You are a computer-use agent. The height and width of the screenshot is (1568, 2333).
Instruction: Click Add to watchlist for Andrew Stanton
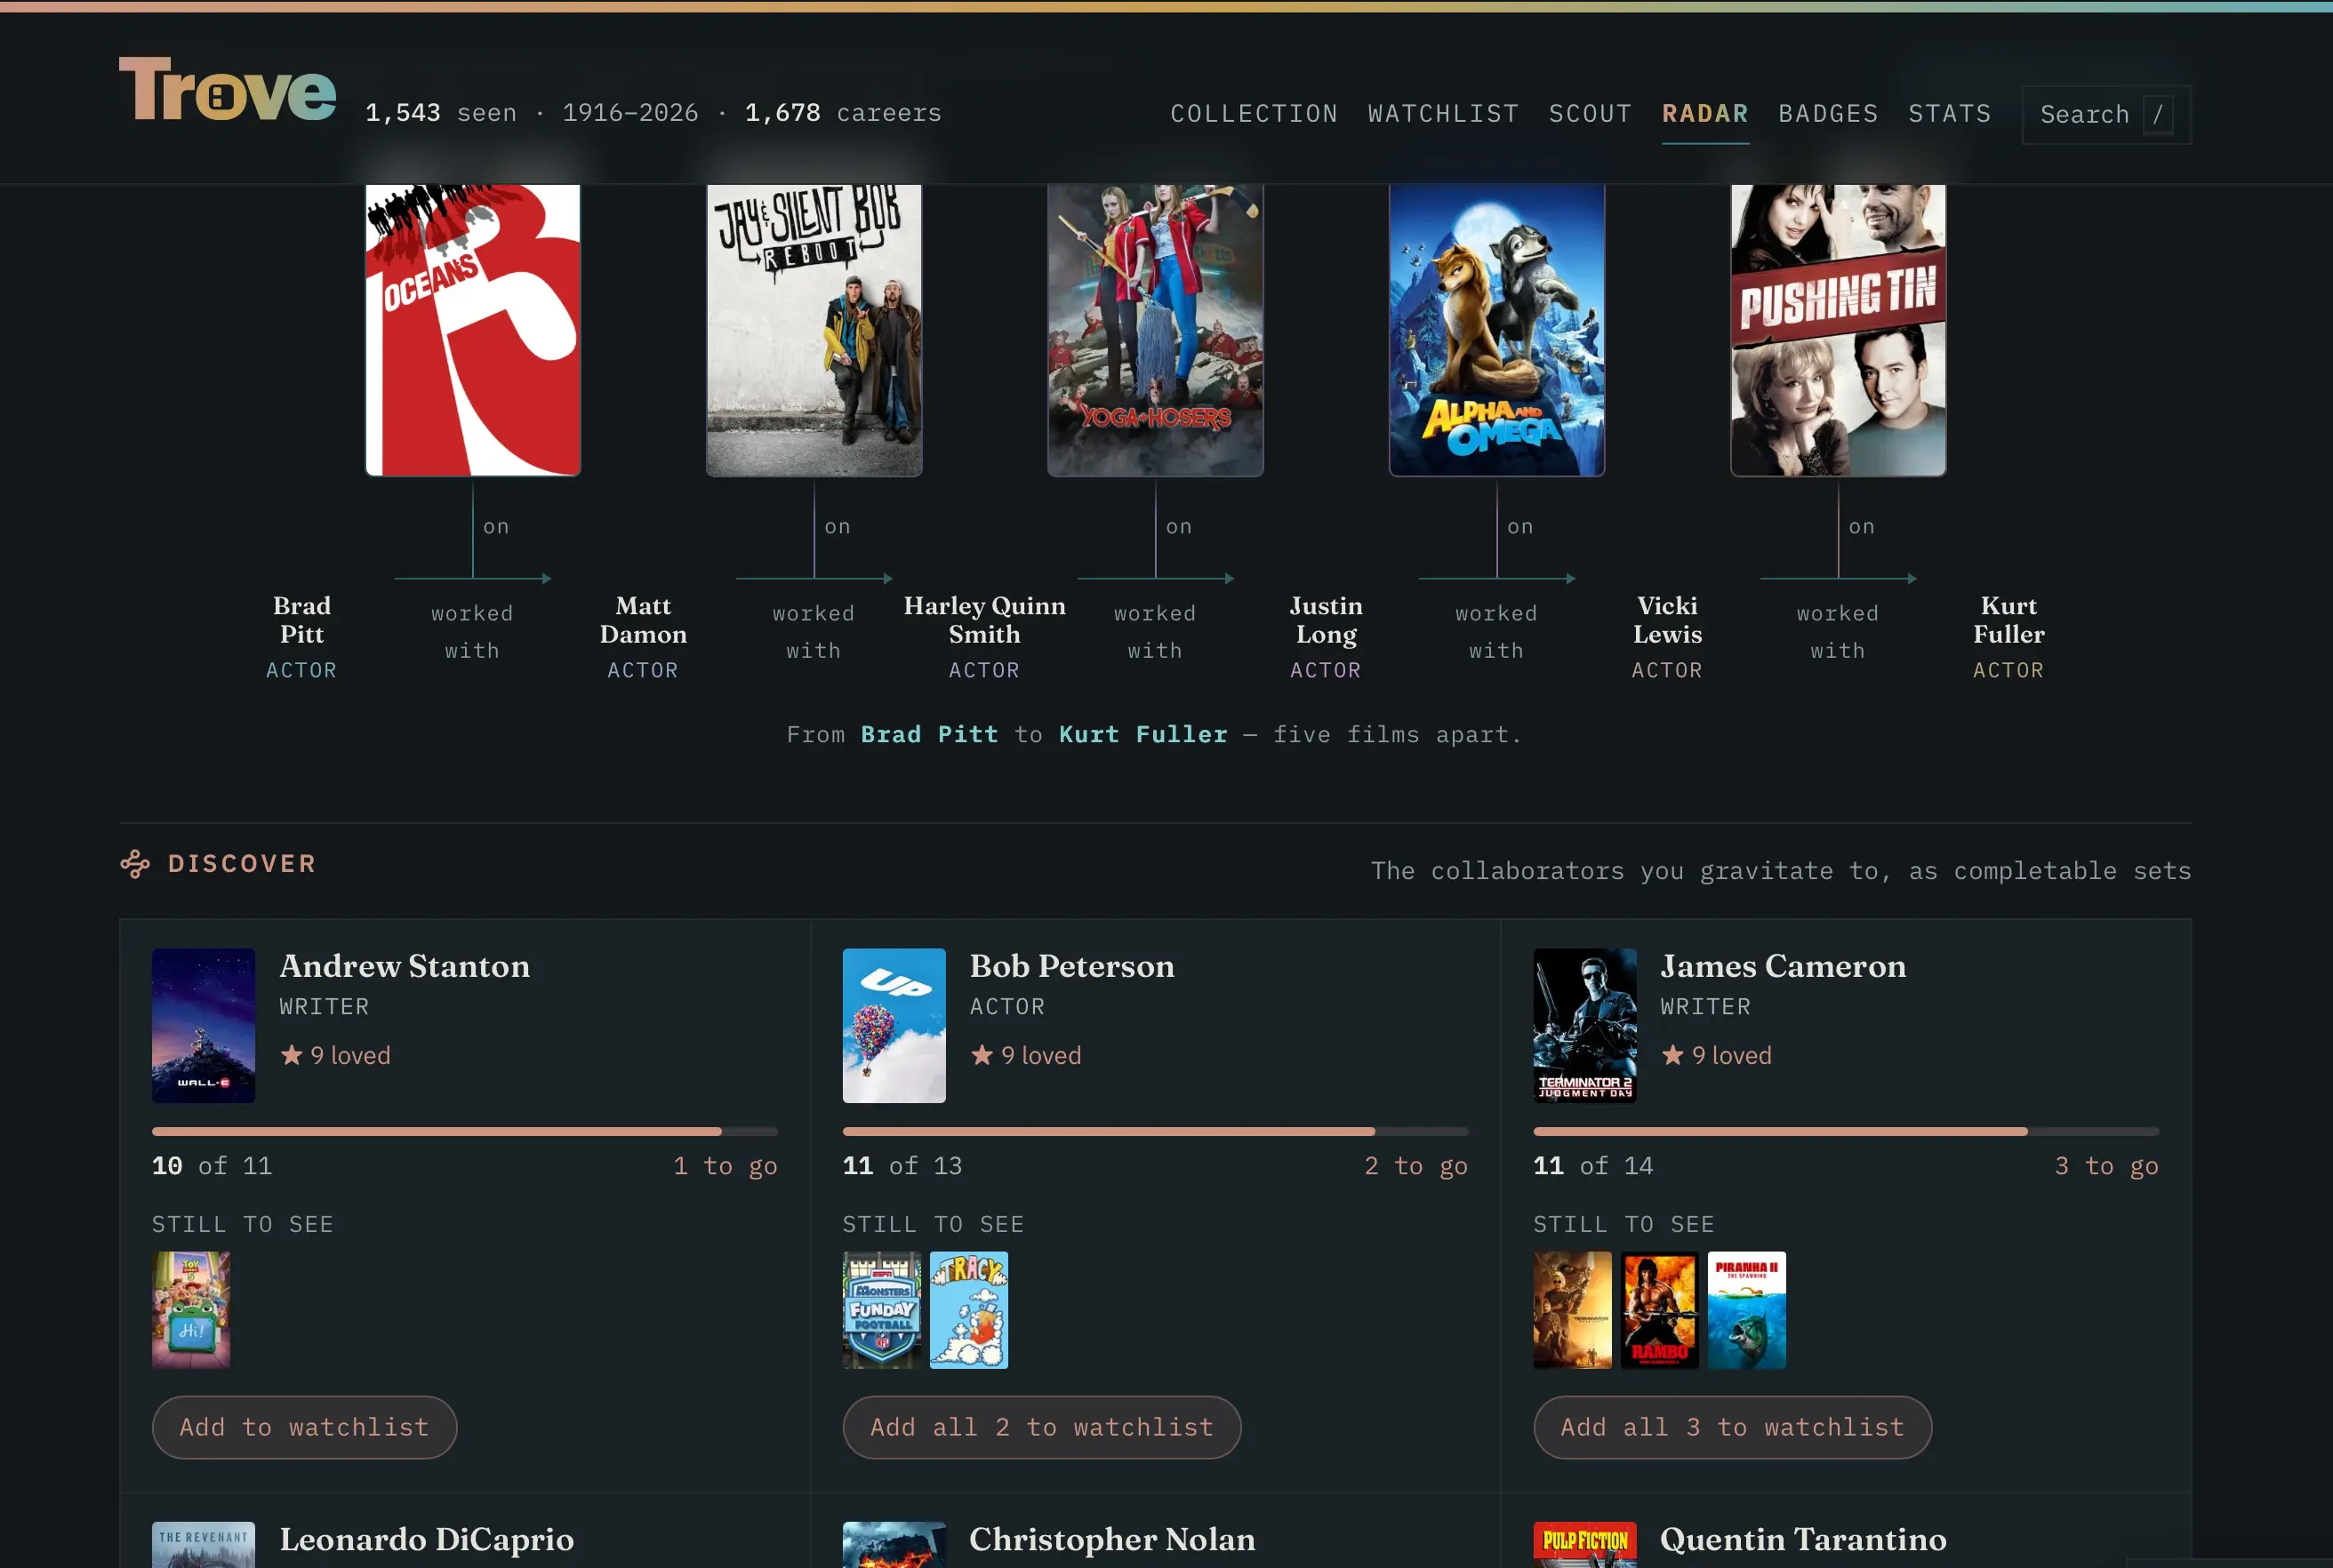pyautogui.click(x=304, y=1427)
